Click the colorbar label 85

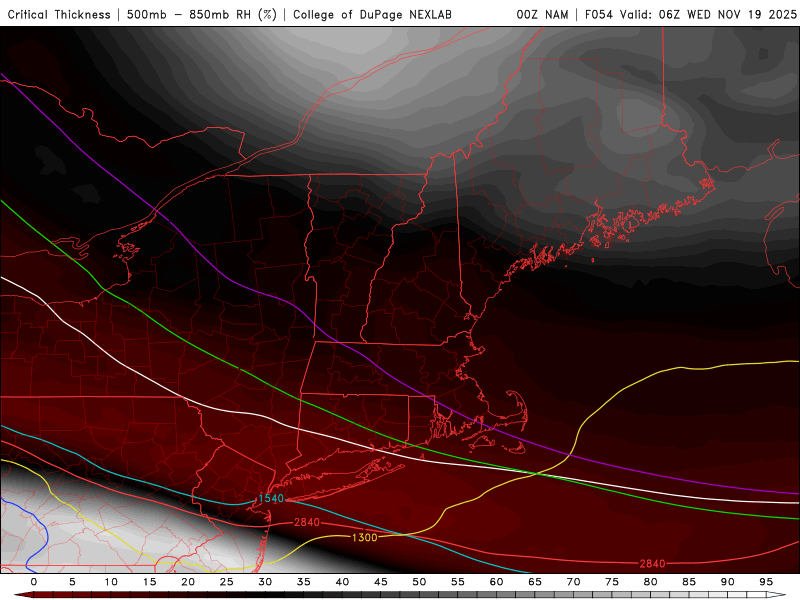click(x=689, y=582)
